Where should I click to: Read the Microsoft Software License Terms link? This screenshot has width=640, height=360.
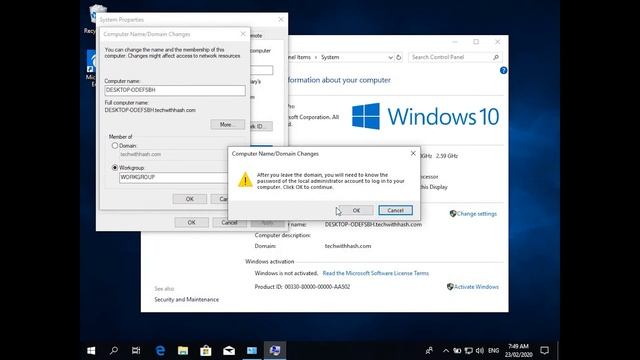[x=376, y=273]
